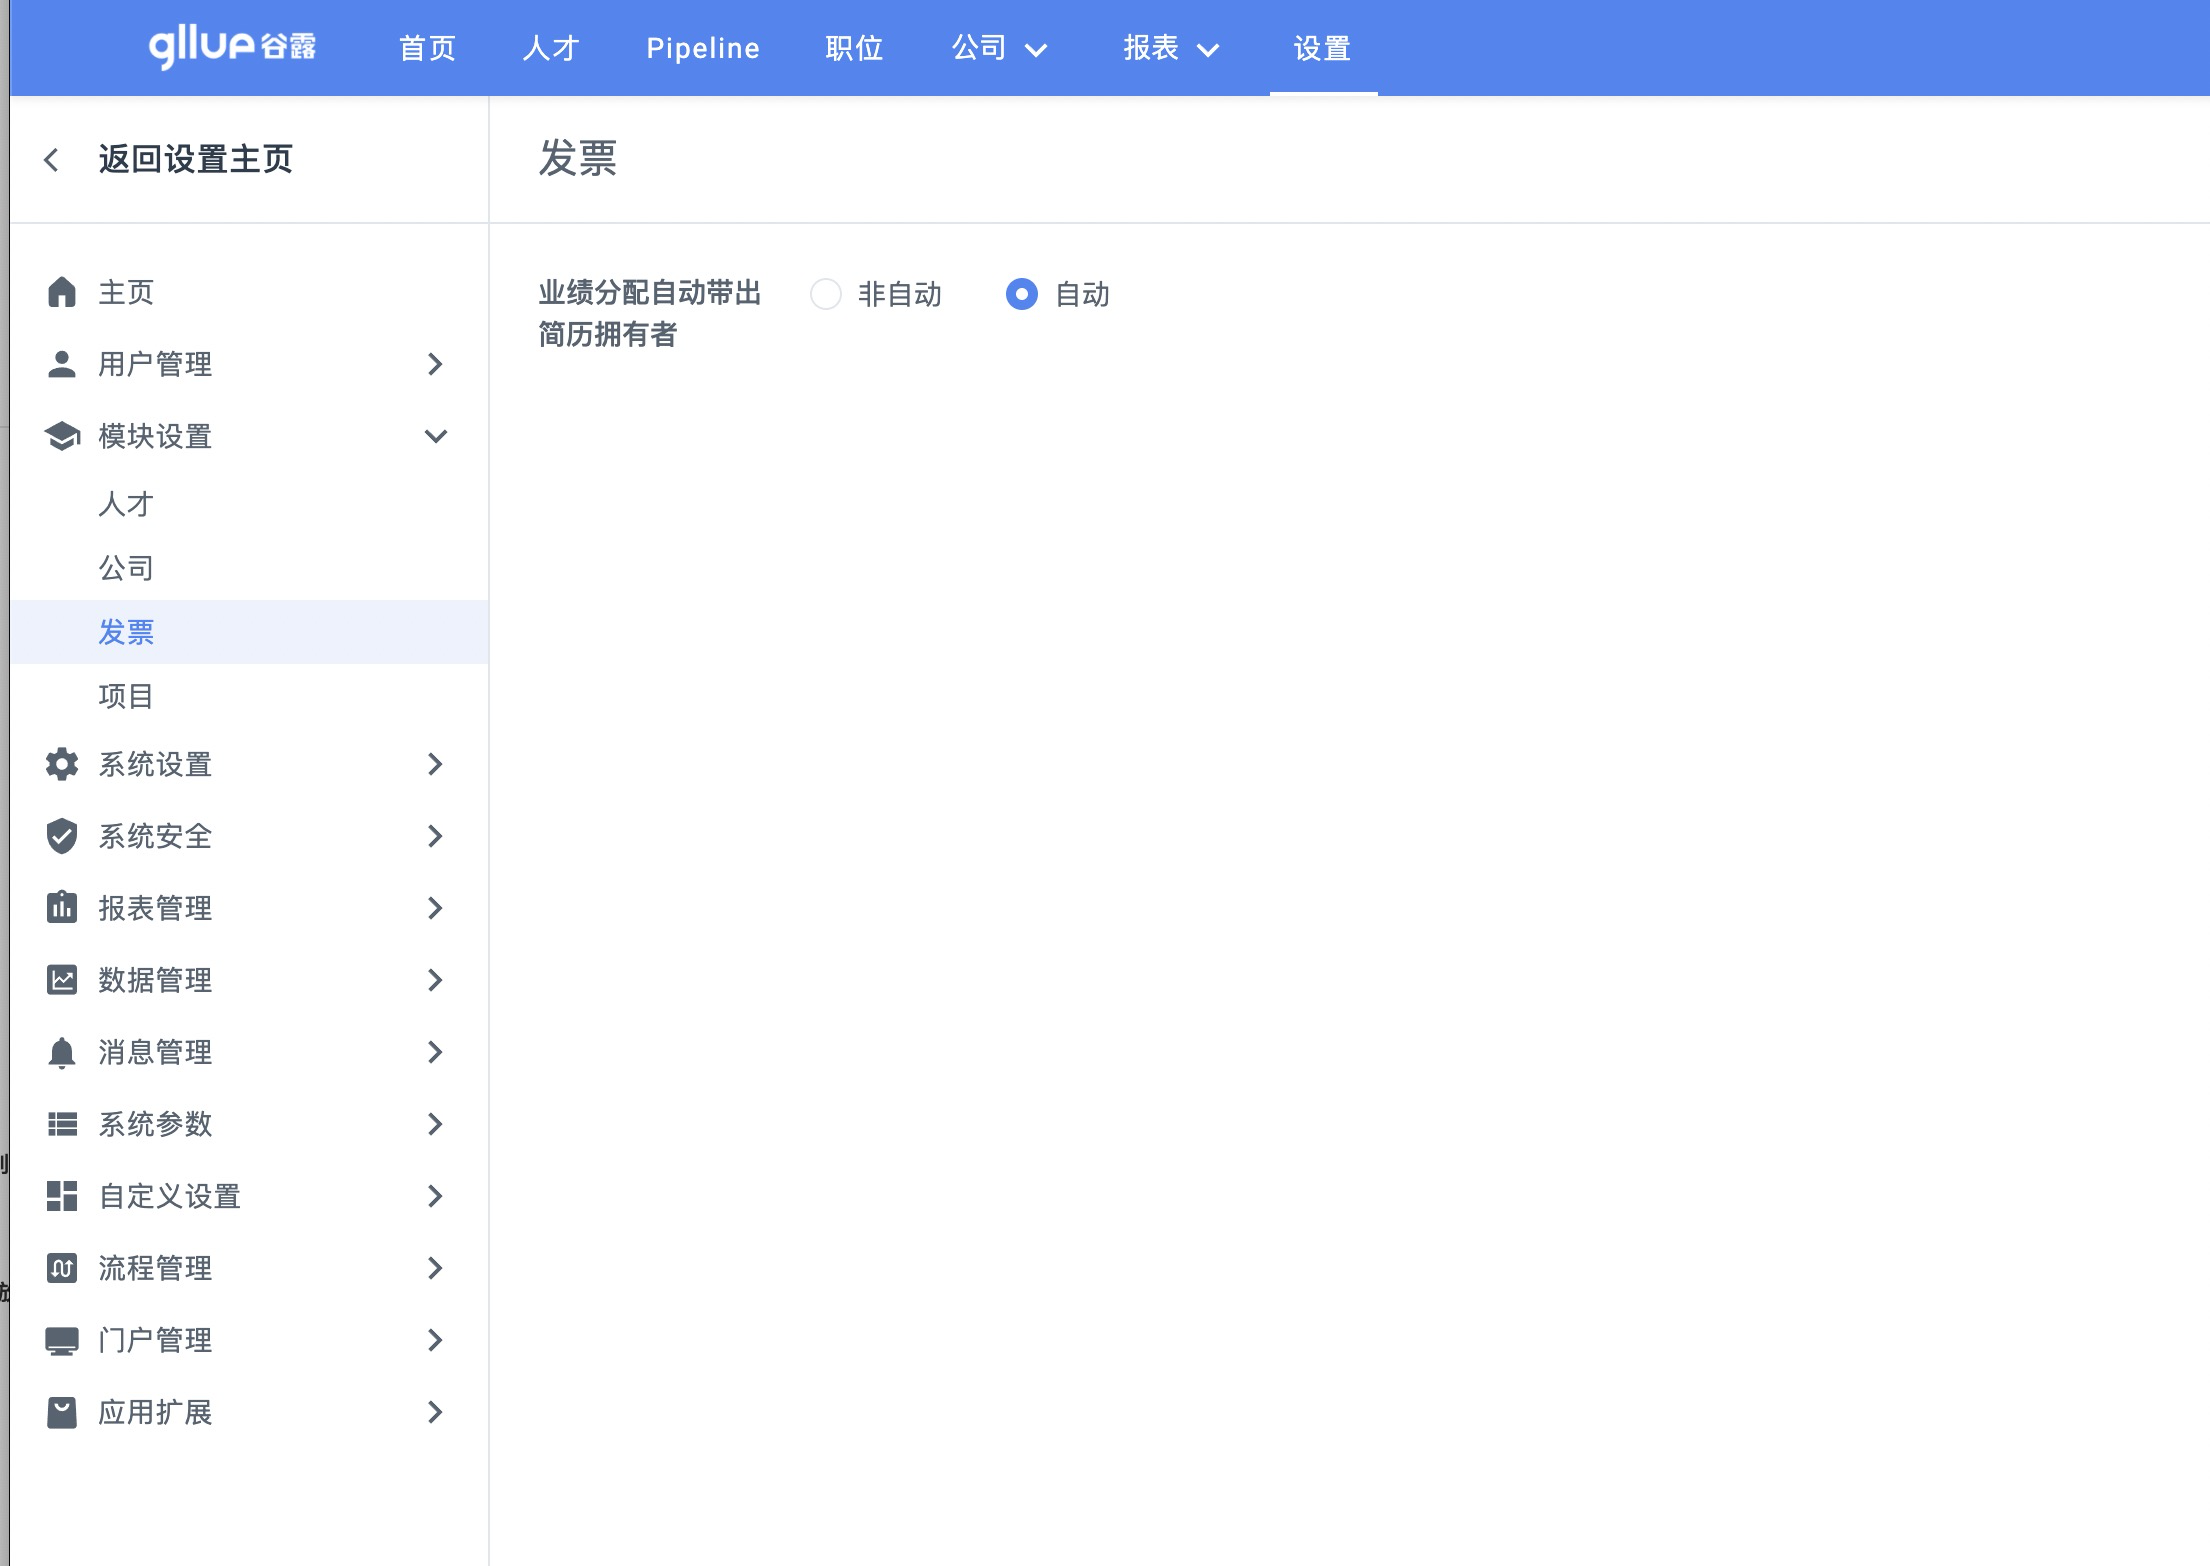Expand 自定义设置 with its chevron
The image size is (2210, 1566).
[x=435, y=1196]
